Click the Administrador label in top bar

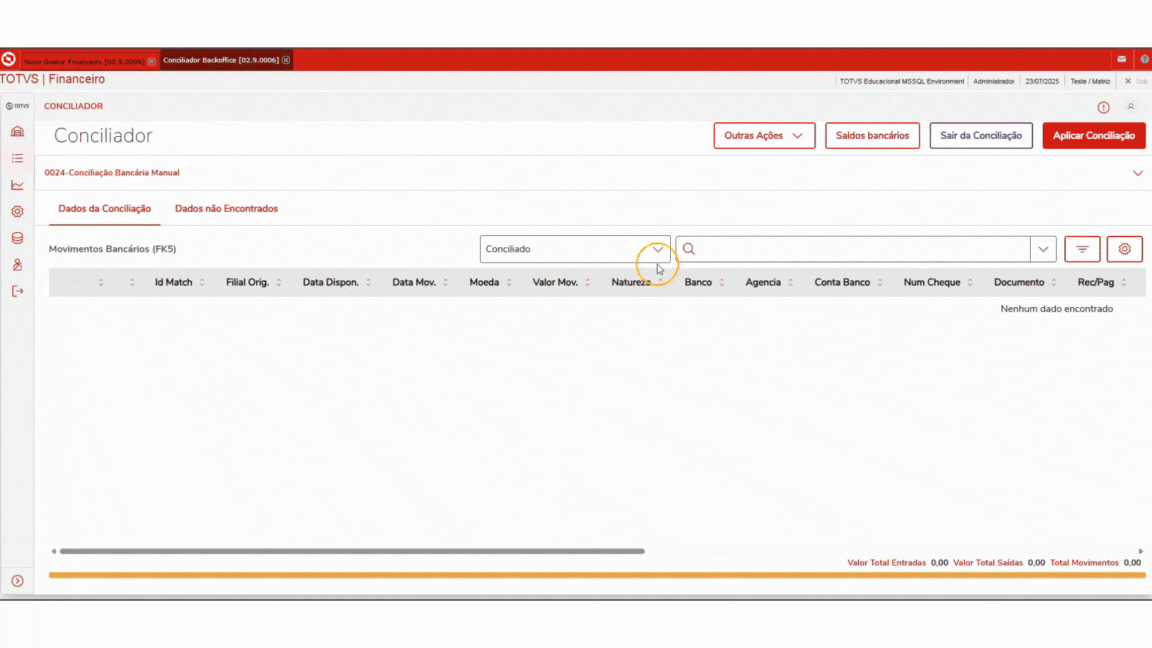click(993, 82)
